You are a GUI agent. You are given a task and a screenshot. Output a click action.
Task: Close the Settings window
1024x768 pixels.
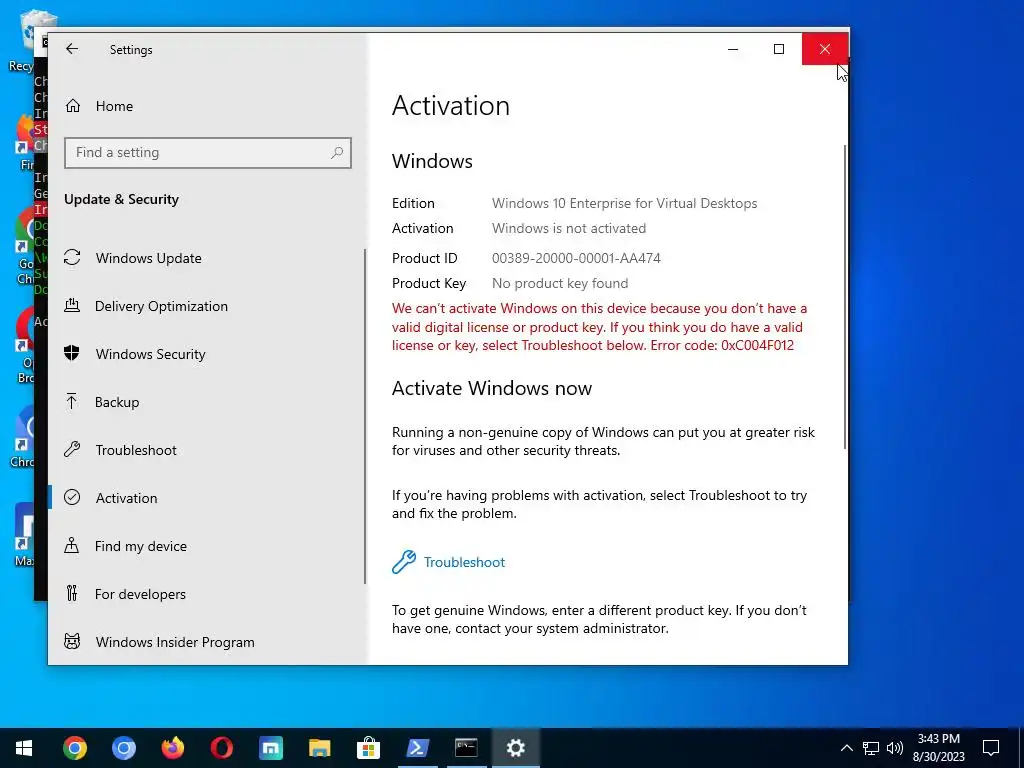825,49
